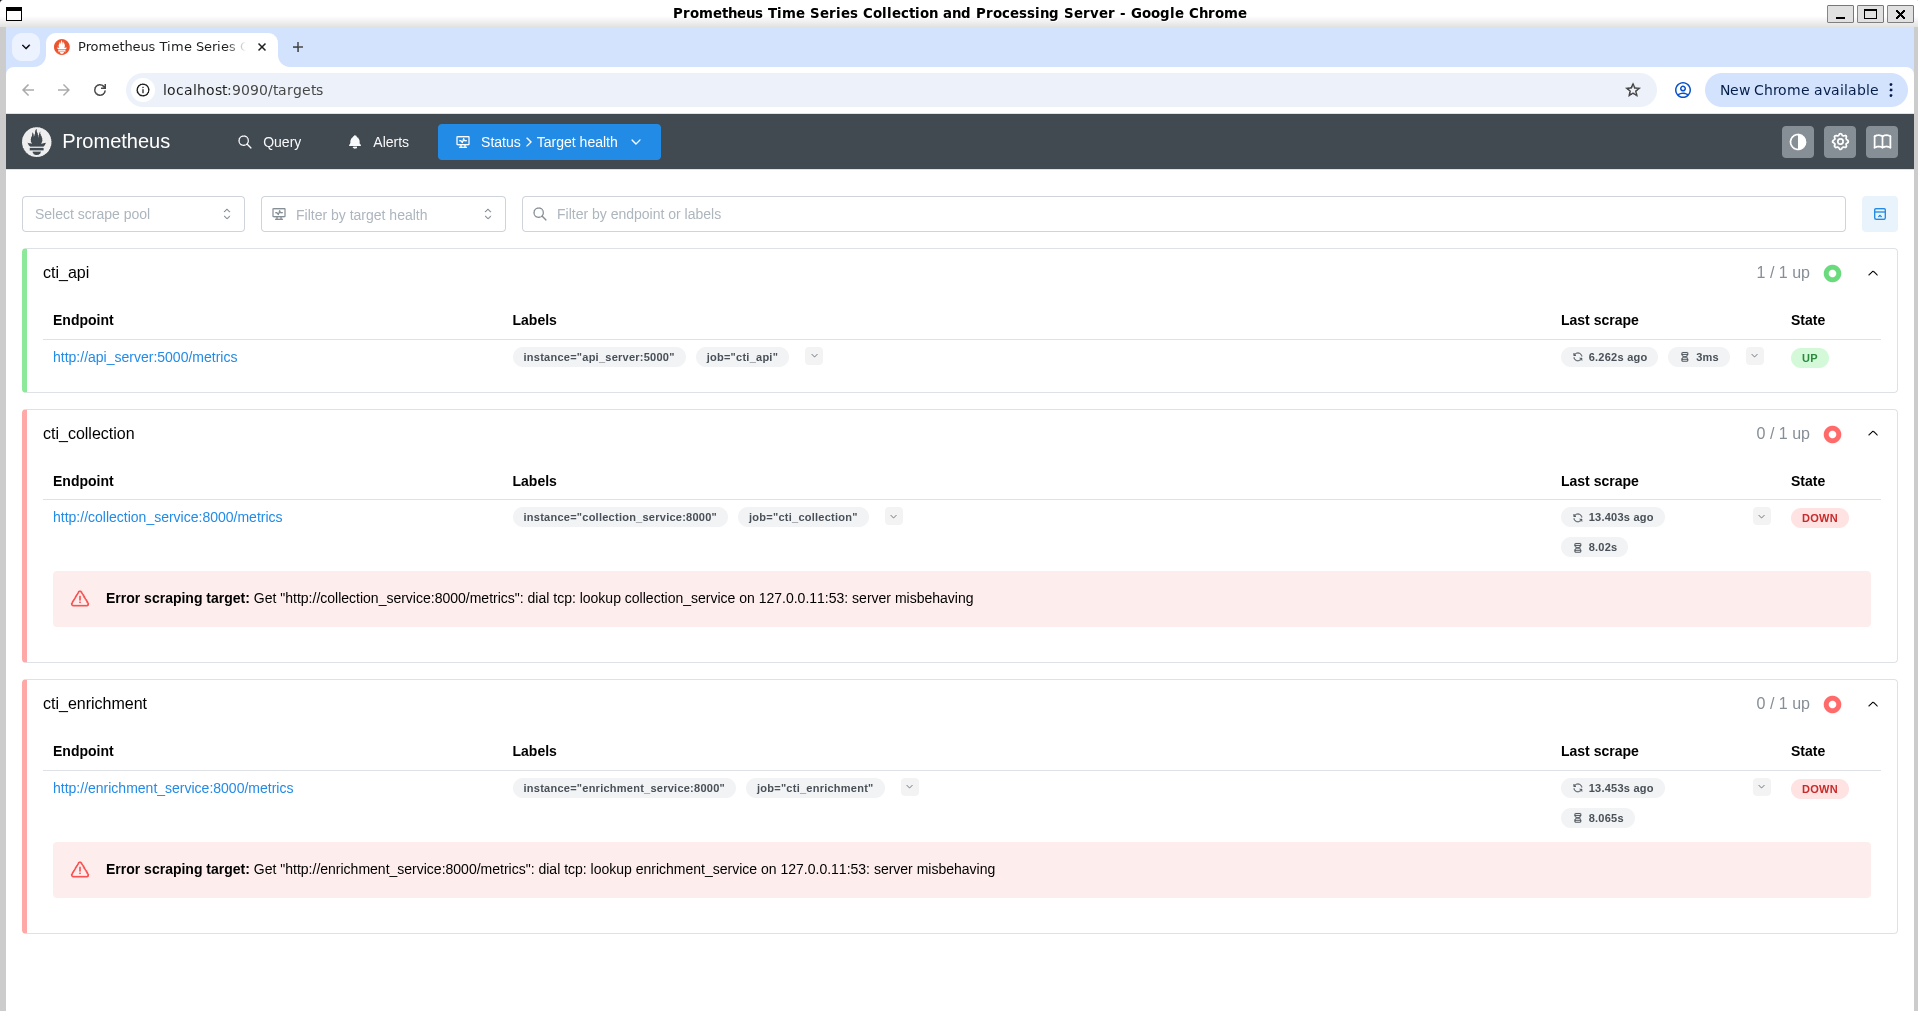1918x1011 pixels.
Task: Click the 13.453s ago last scrape badge
Action: tap(1613, 788)
